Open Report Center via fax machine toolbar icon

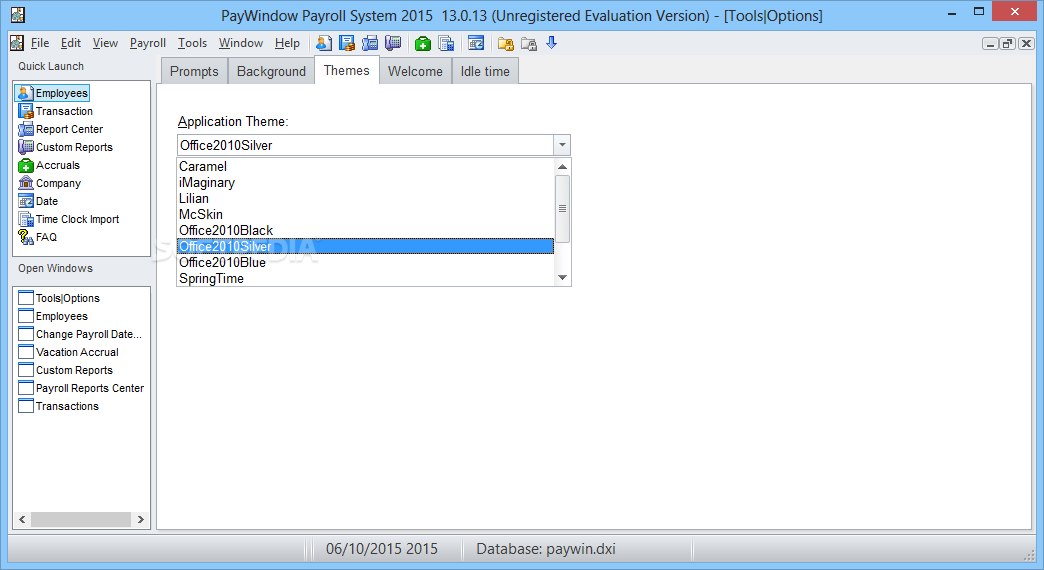pyautogui.click(x=370, y=43)
